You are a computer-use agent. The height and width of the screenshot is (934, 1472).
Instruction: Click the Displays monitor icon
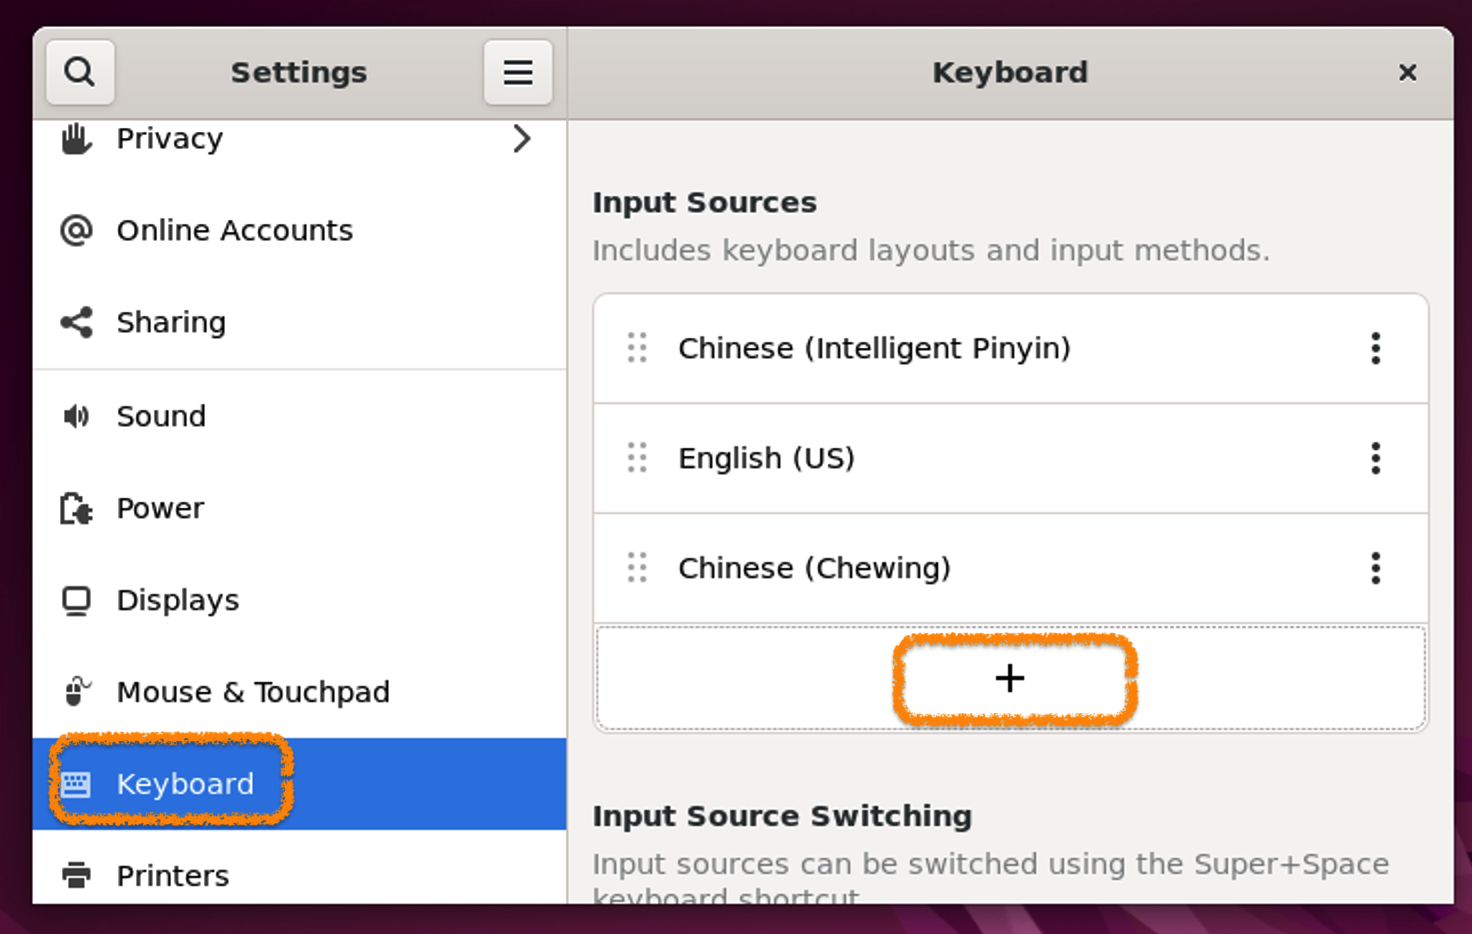pos(76,600)
